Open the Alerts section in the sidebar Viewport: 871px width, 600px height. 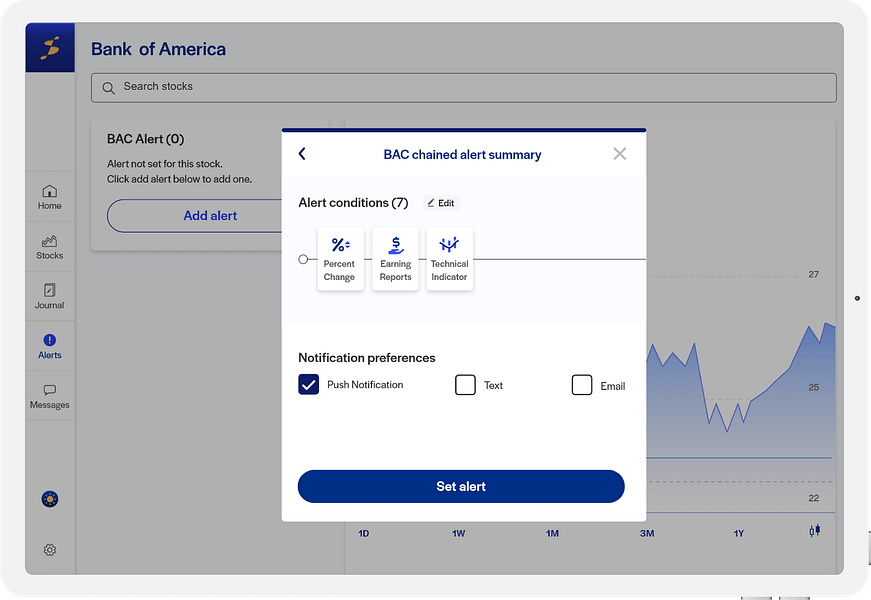49,347
